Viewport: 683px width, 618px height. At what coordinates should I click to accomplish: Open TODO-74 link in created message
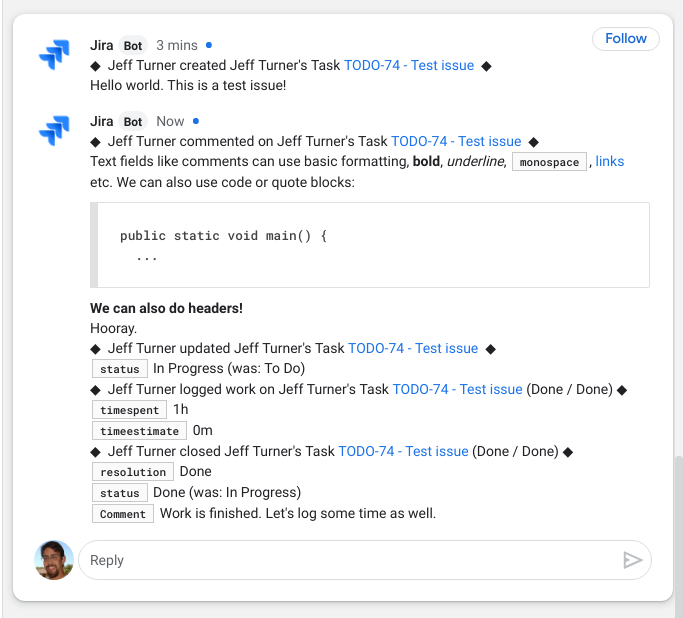click(409, 66)
